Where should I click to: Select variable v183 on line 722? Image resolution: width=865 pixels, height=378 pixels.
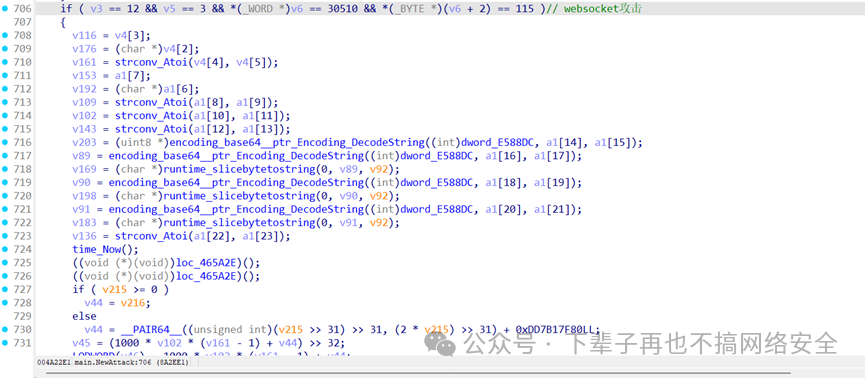[84, 222]
